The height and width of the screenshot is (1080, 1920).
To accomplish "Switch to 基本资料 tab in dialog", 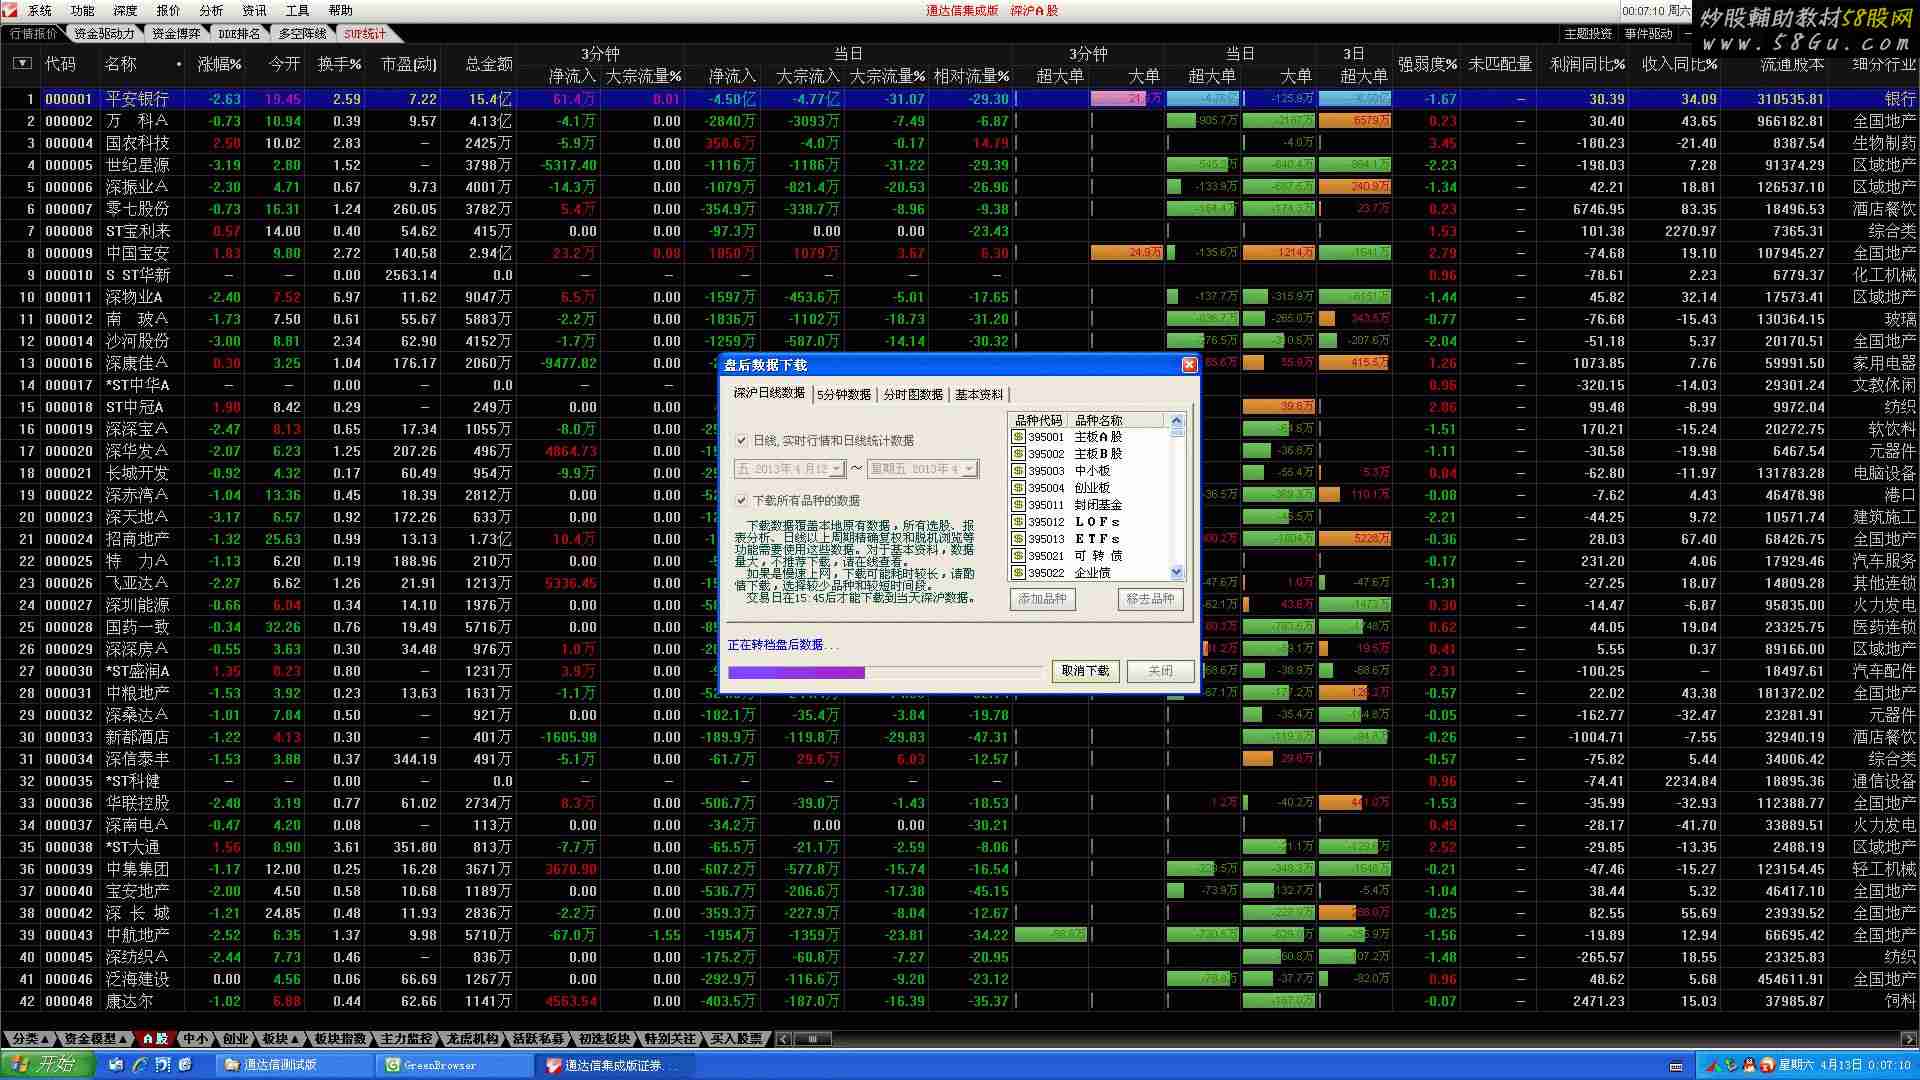I will [x=979, y=395].
